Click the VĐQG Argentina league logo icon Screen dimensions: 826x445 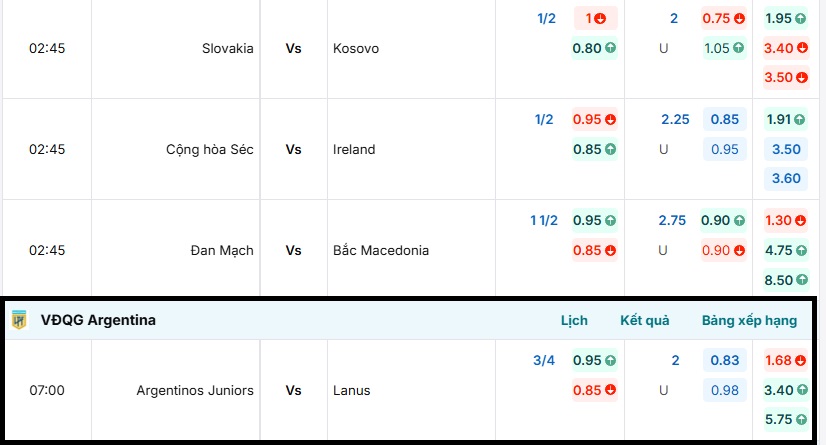point(19,320)
